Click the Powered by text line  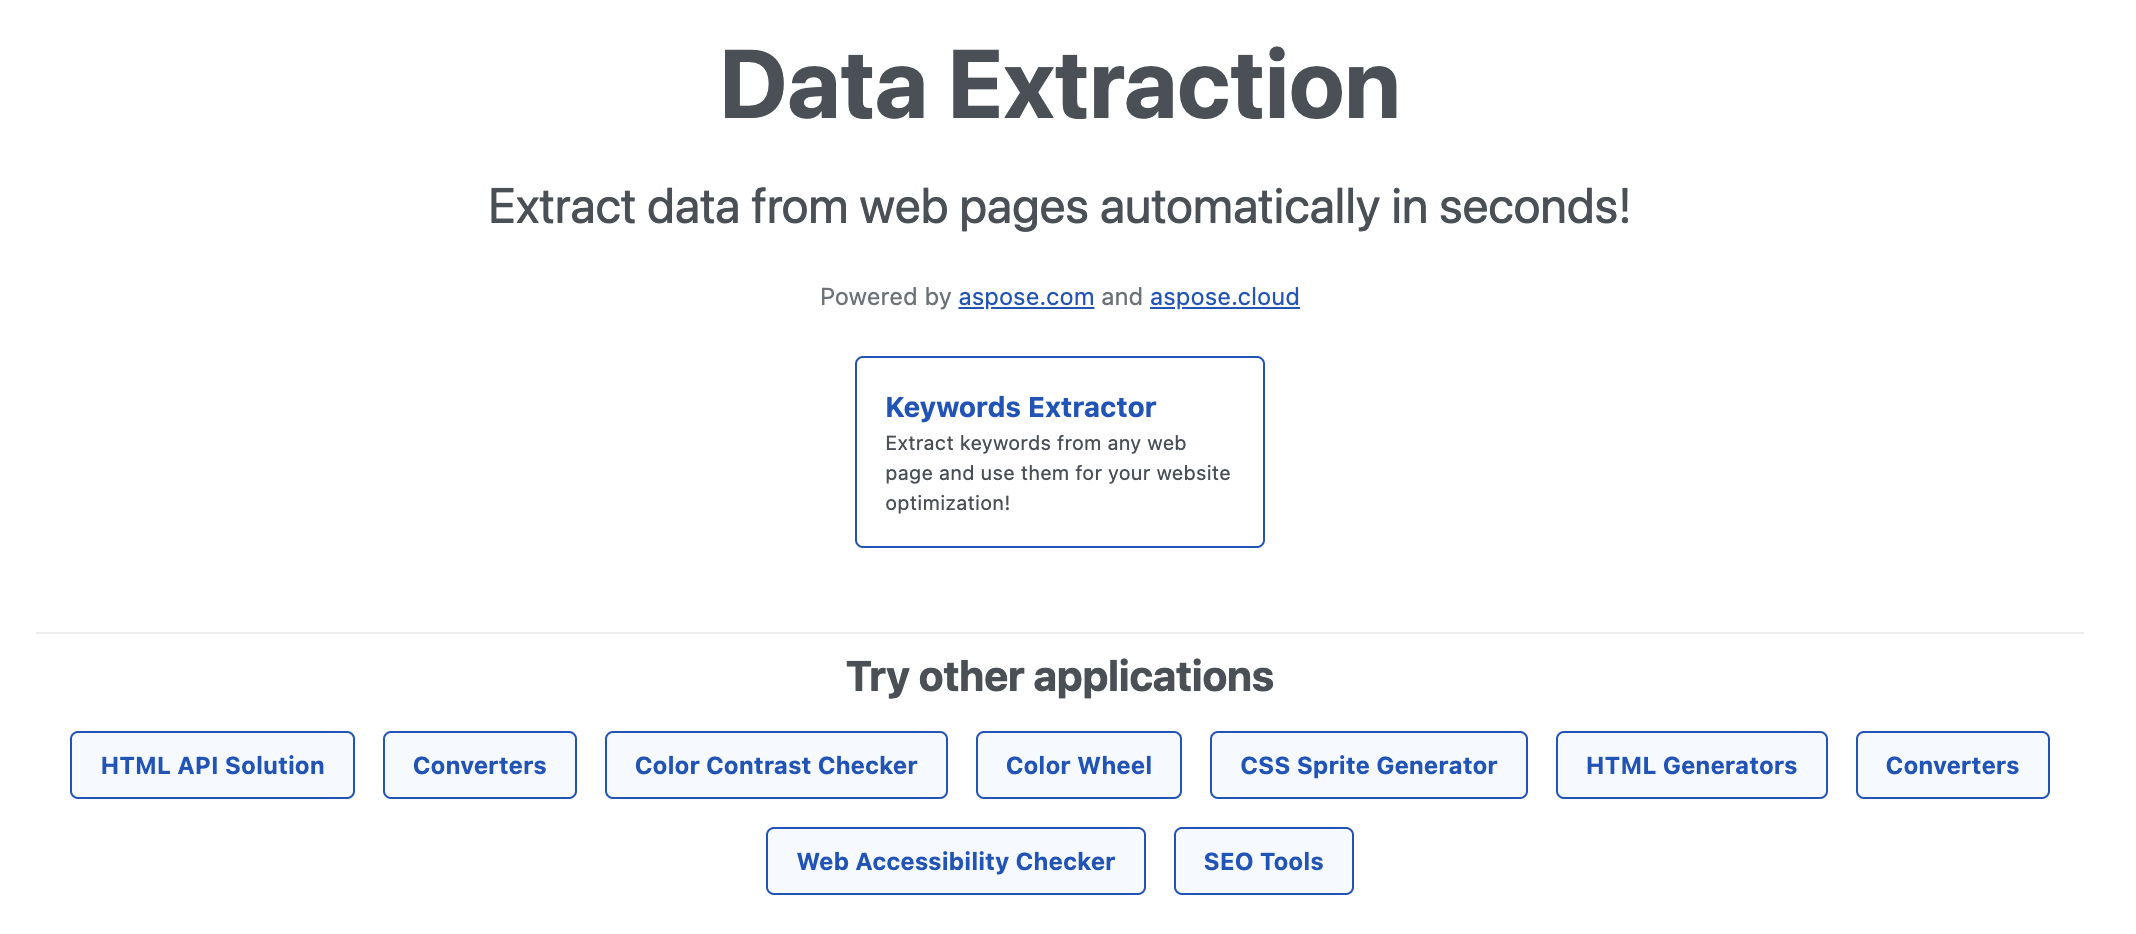pos(1060,296)
